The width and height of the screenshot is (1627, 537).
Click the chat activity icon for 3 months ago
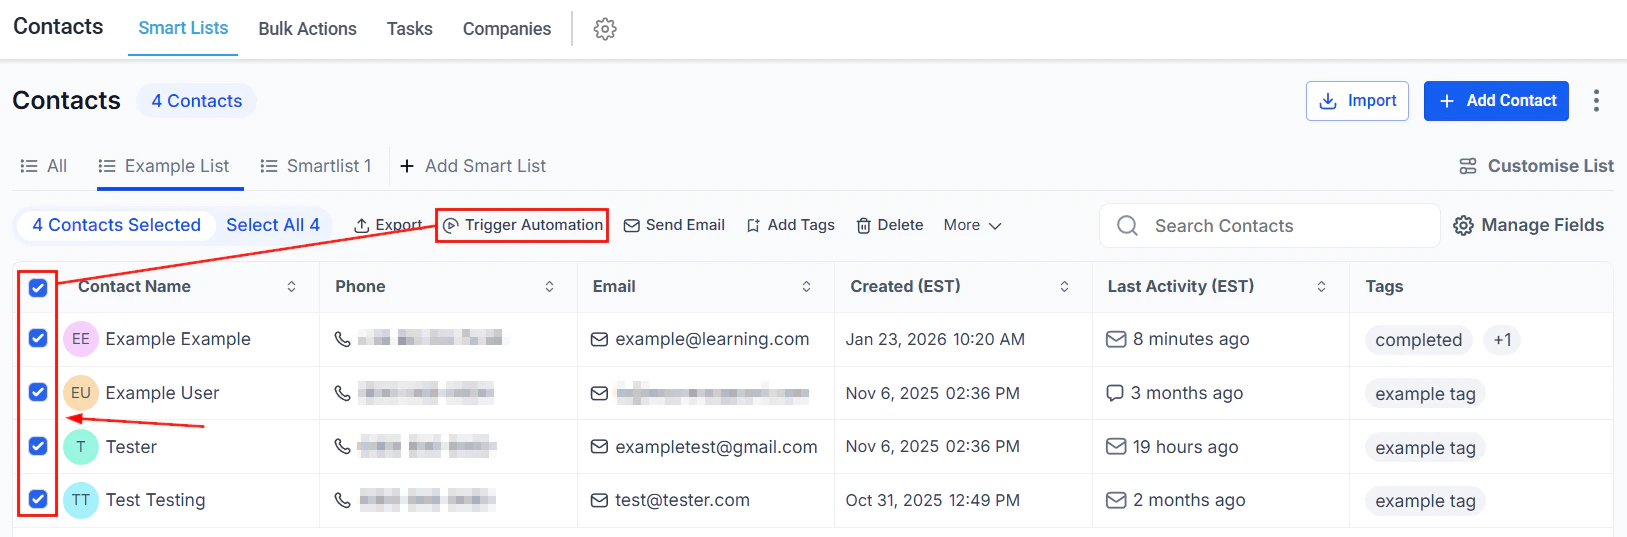point(1115,393)
